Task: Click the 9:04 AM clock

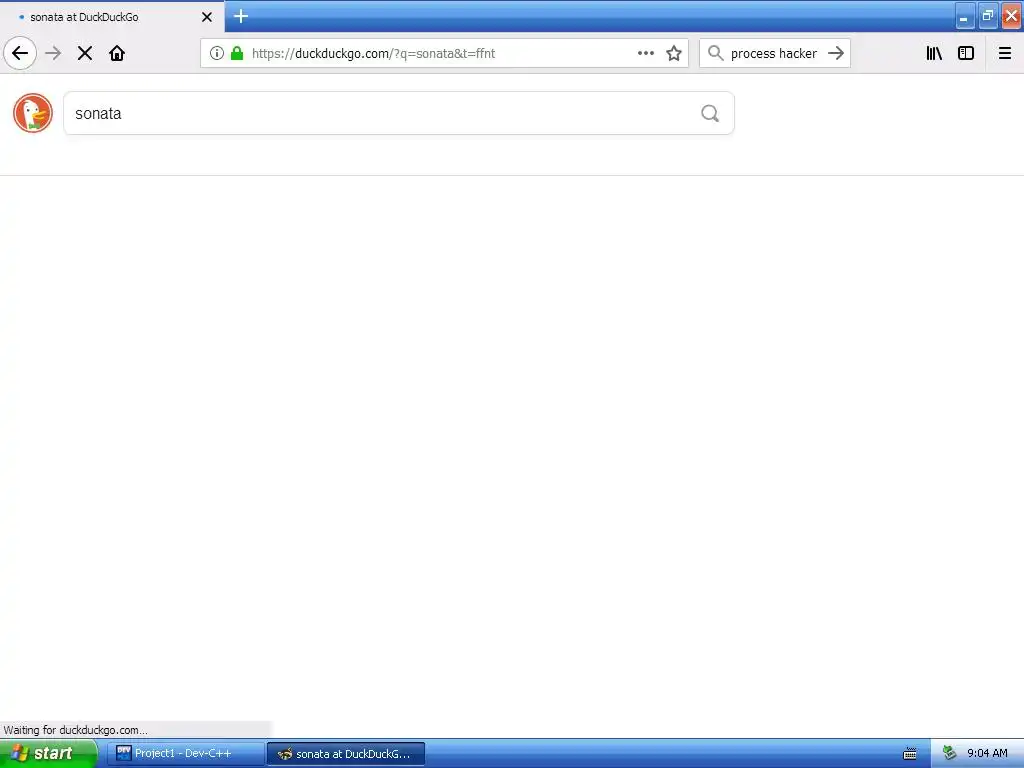Action: tap(987, 754)
